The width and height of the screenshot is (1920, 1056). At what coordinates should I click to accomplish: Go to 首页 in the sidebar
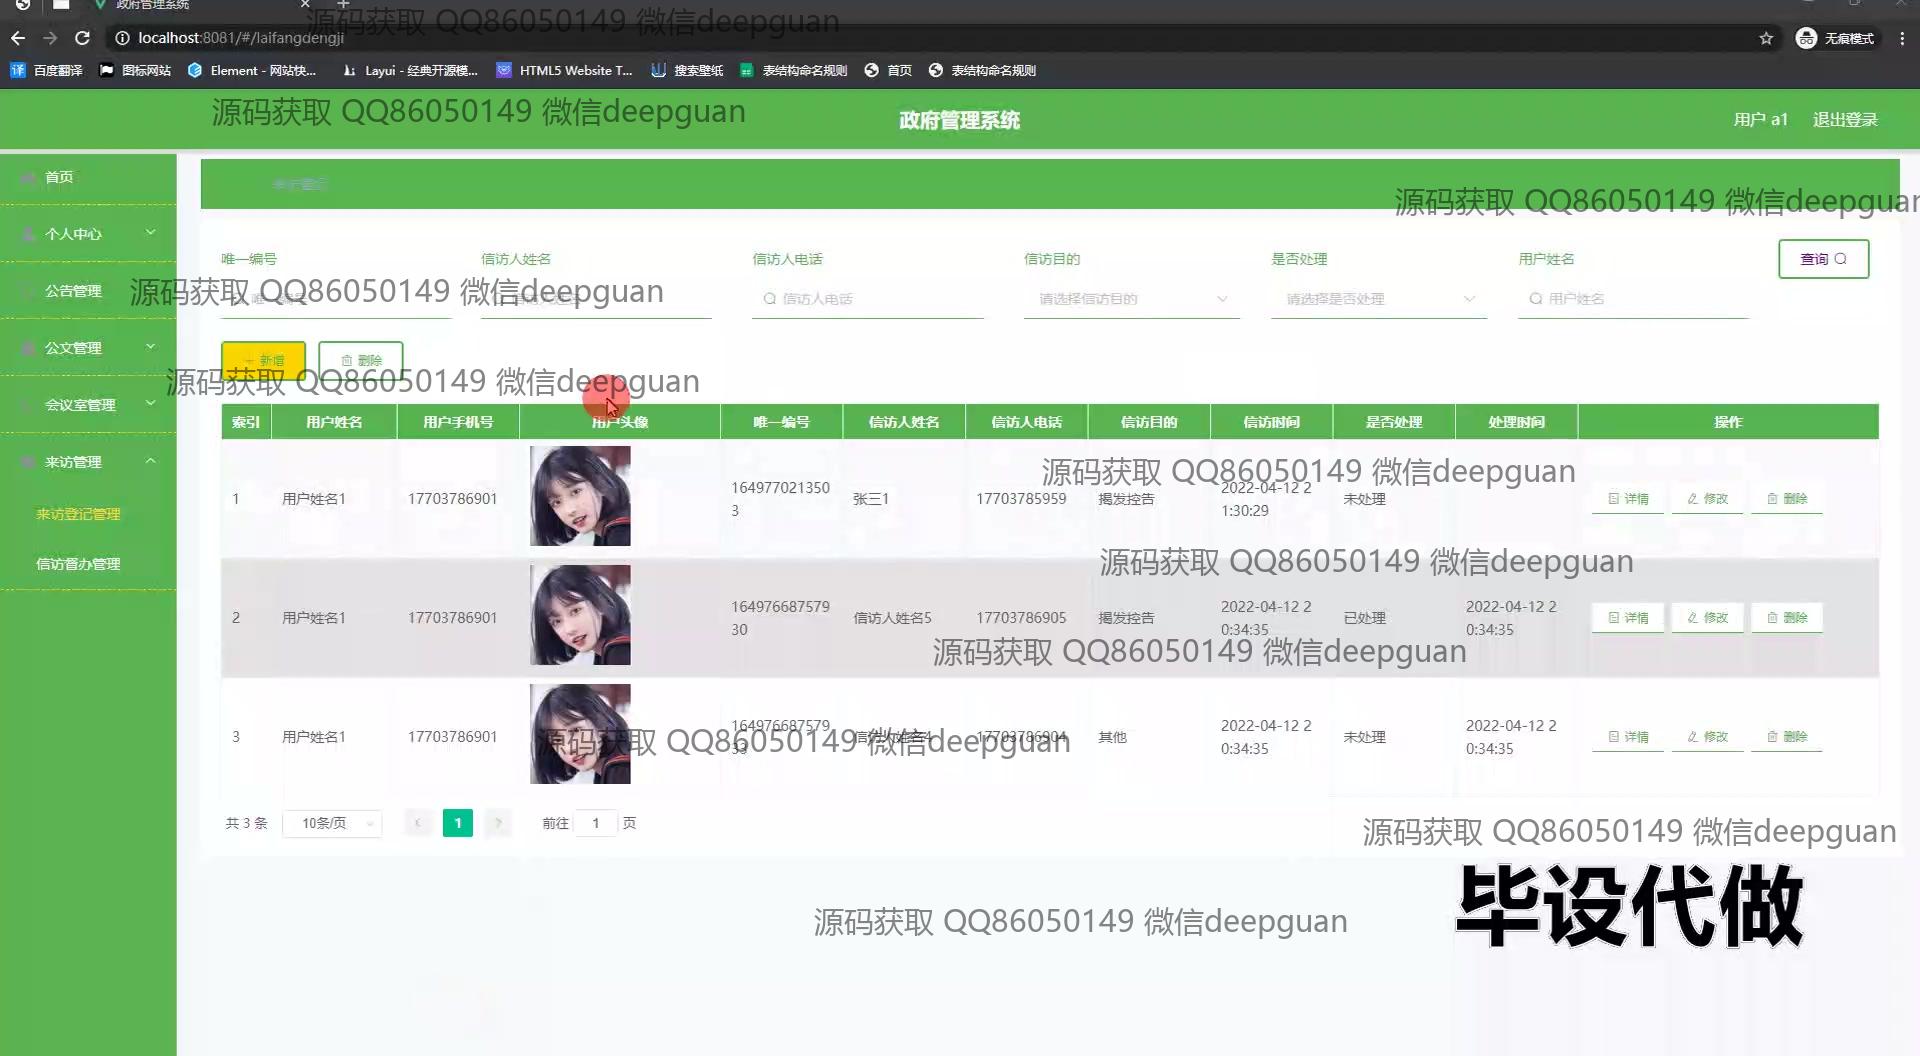(59, 177)
